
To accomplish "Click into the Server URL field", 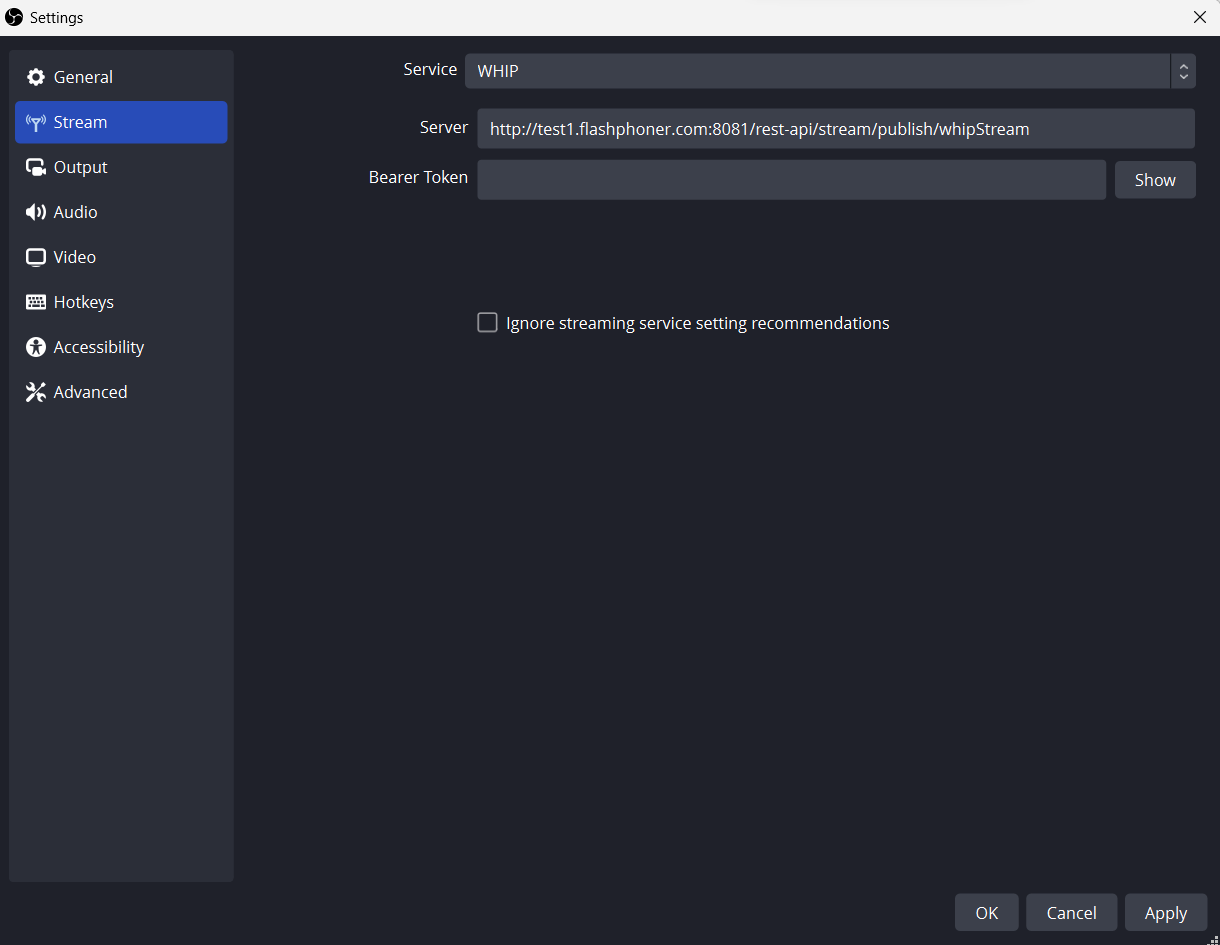I will (x=835, y=129).
